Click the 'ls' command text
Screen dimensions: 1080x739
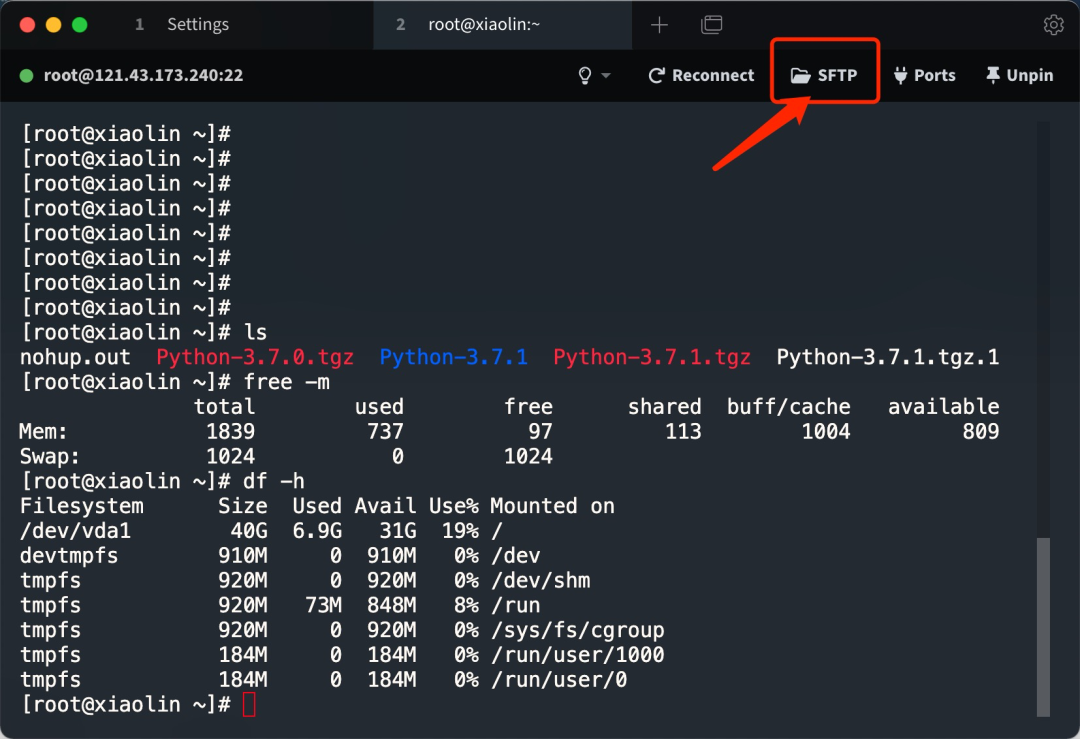(256, 333)
